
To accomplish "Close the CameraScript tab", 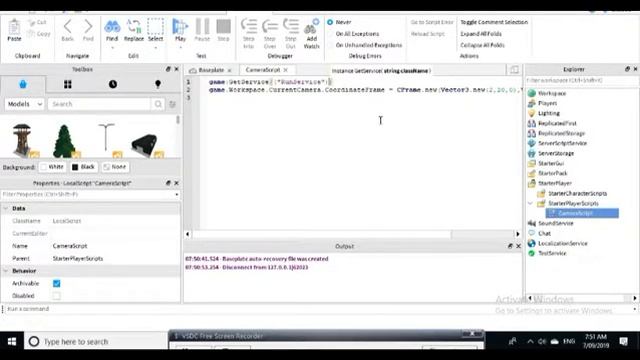I will (286, 70).
